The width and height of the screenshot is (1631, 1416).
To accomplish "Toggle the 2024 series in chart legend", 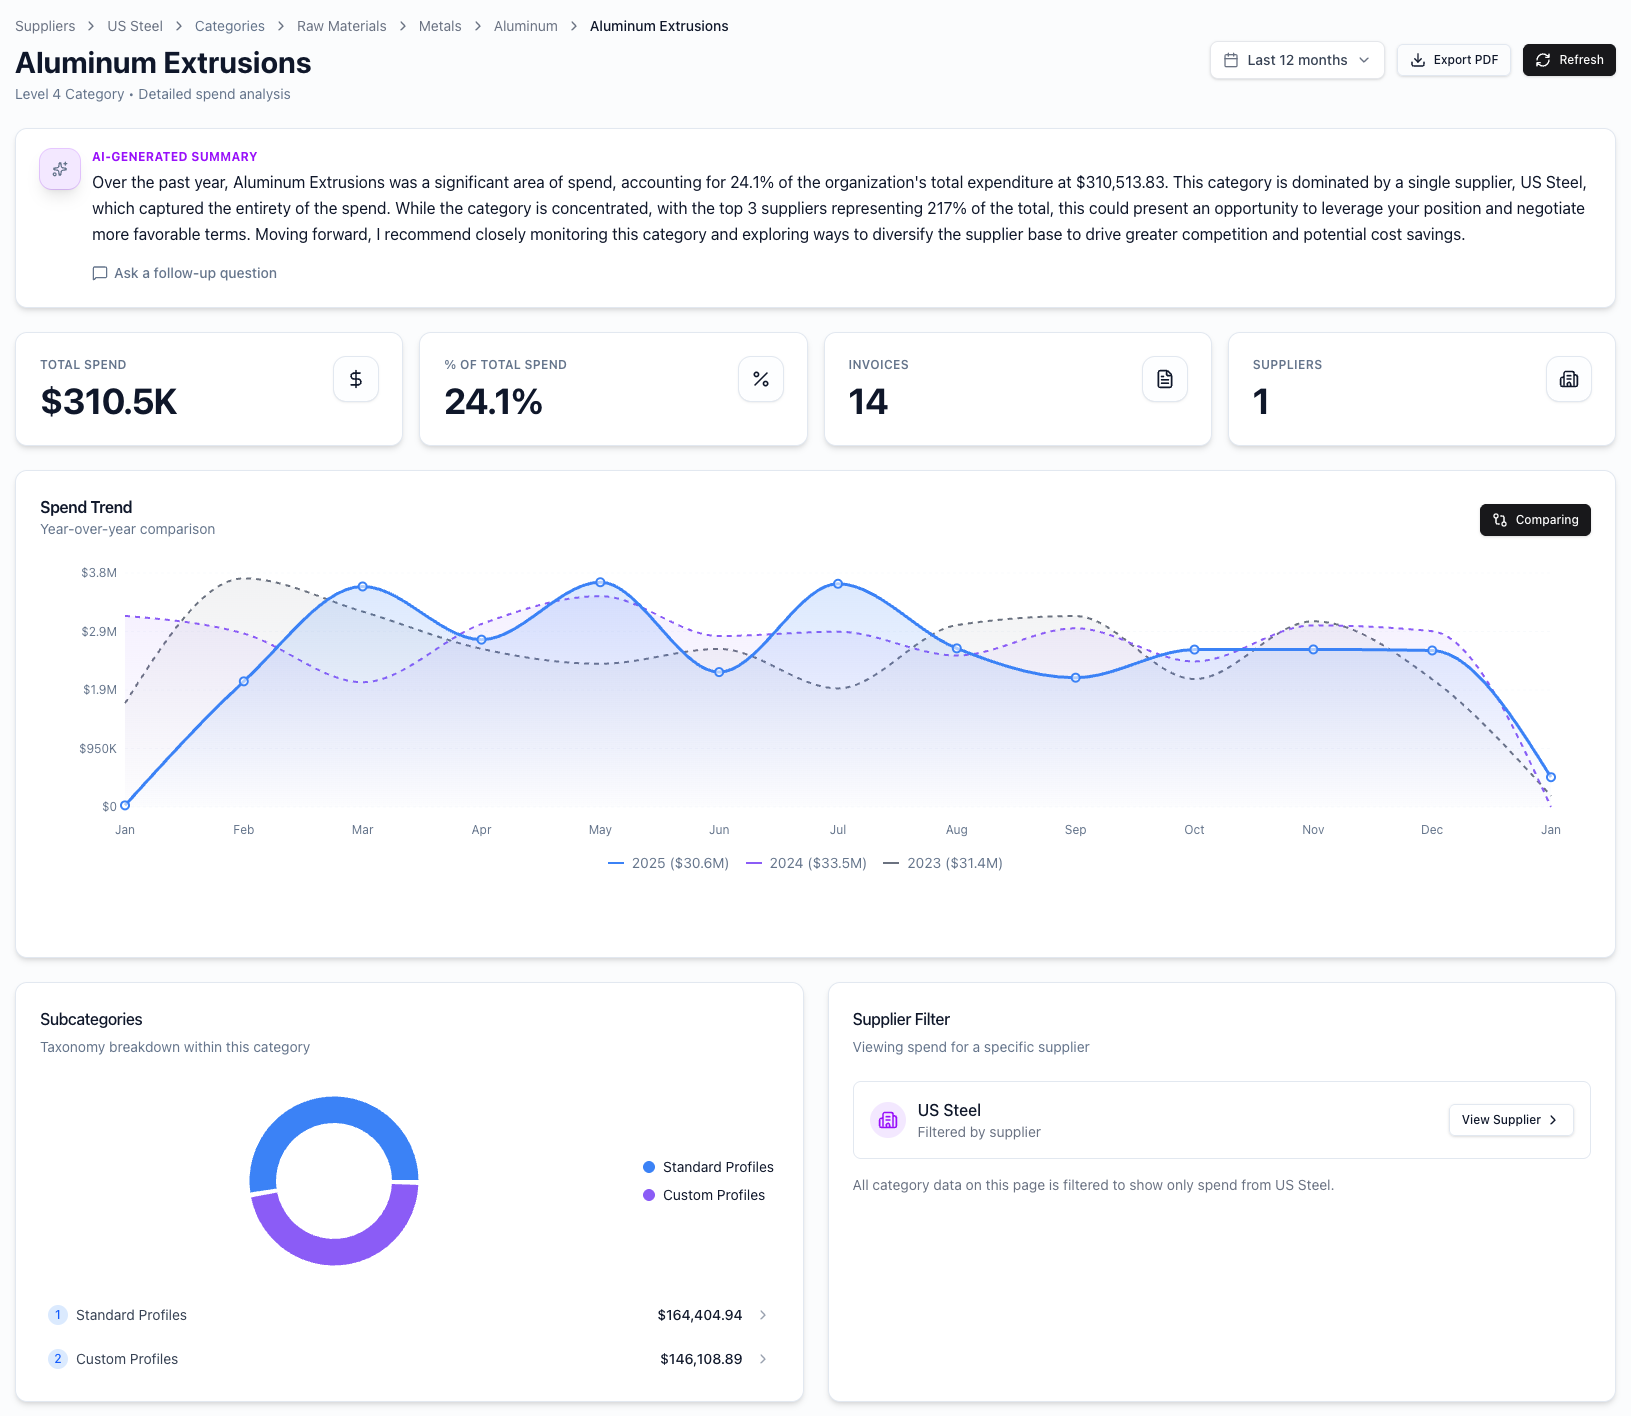I will 806,863.
